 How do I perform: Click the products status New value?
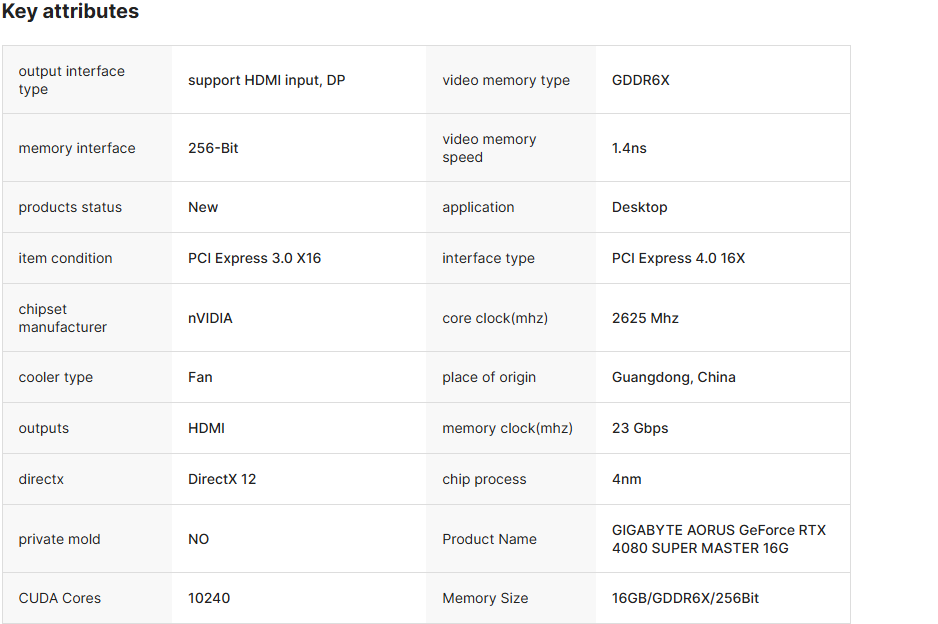[203, 207]
